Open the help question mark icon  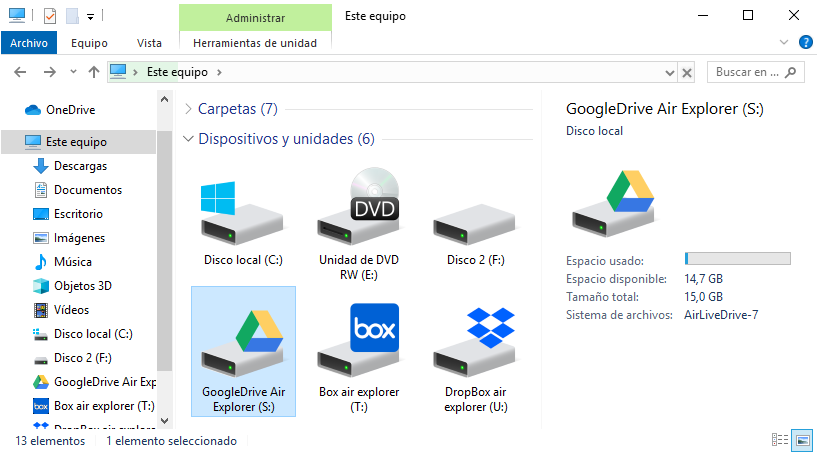coord(805,43)
